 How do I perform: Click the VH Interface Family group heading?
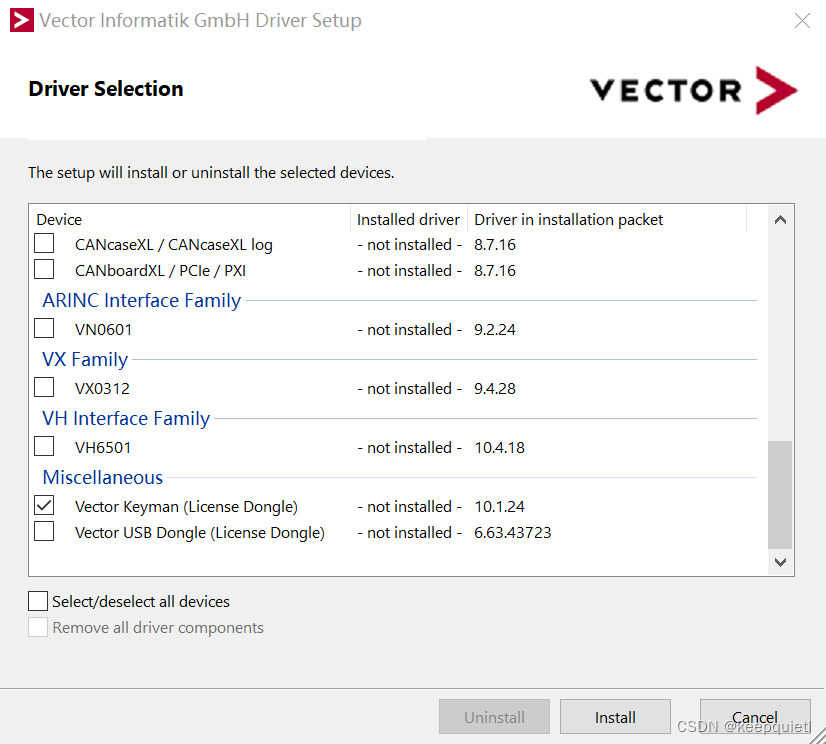point(126,418)
